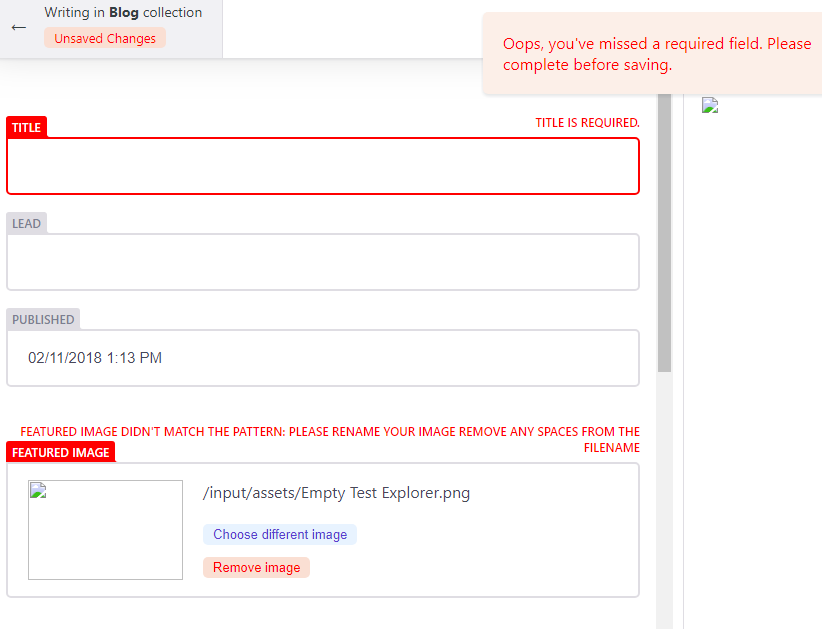Screen dimensions: 822x629
Task: Click the "Writing in Blog collection" header text
Action: click(123, 13)
